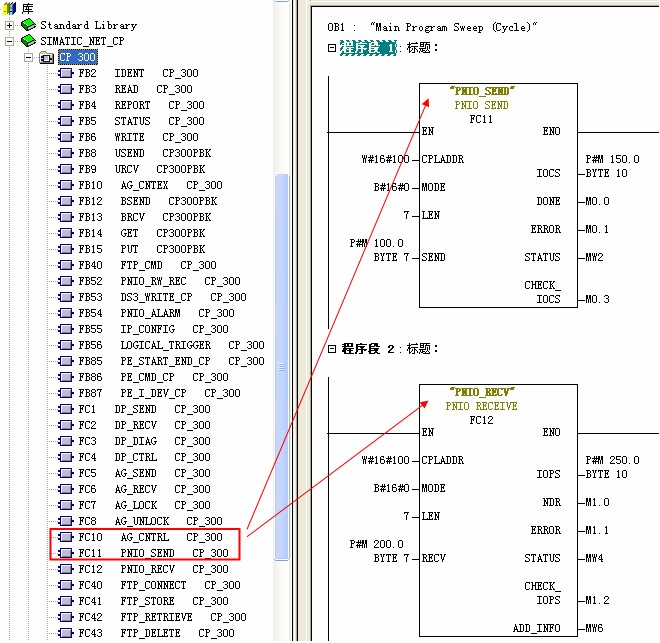Select FC8 AG_UNLOCK tree row
Image resolution: width=660 pixels, height=643 pixels.
[141, 521]
